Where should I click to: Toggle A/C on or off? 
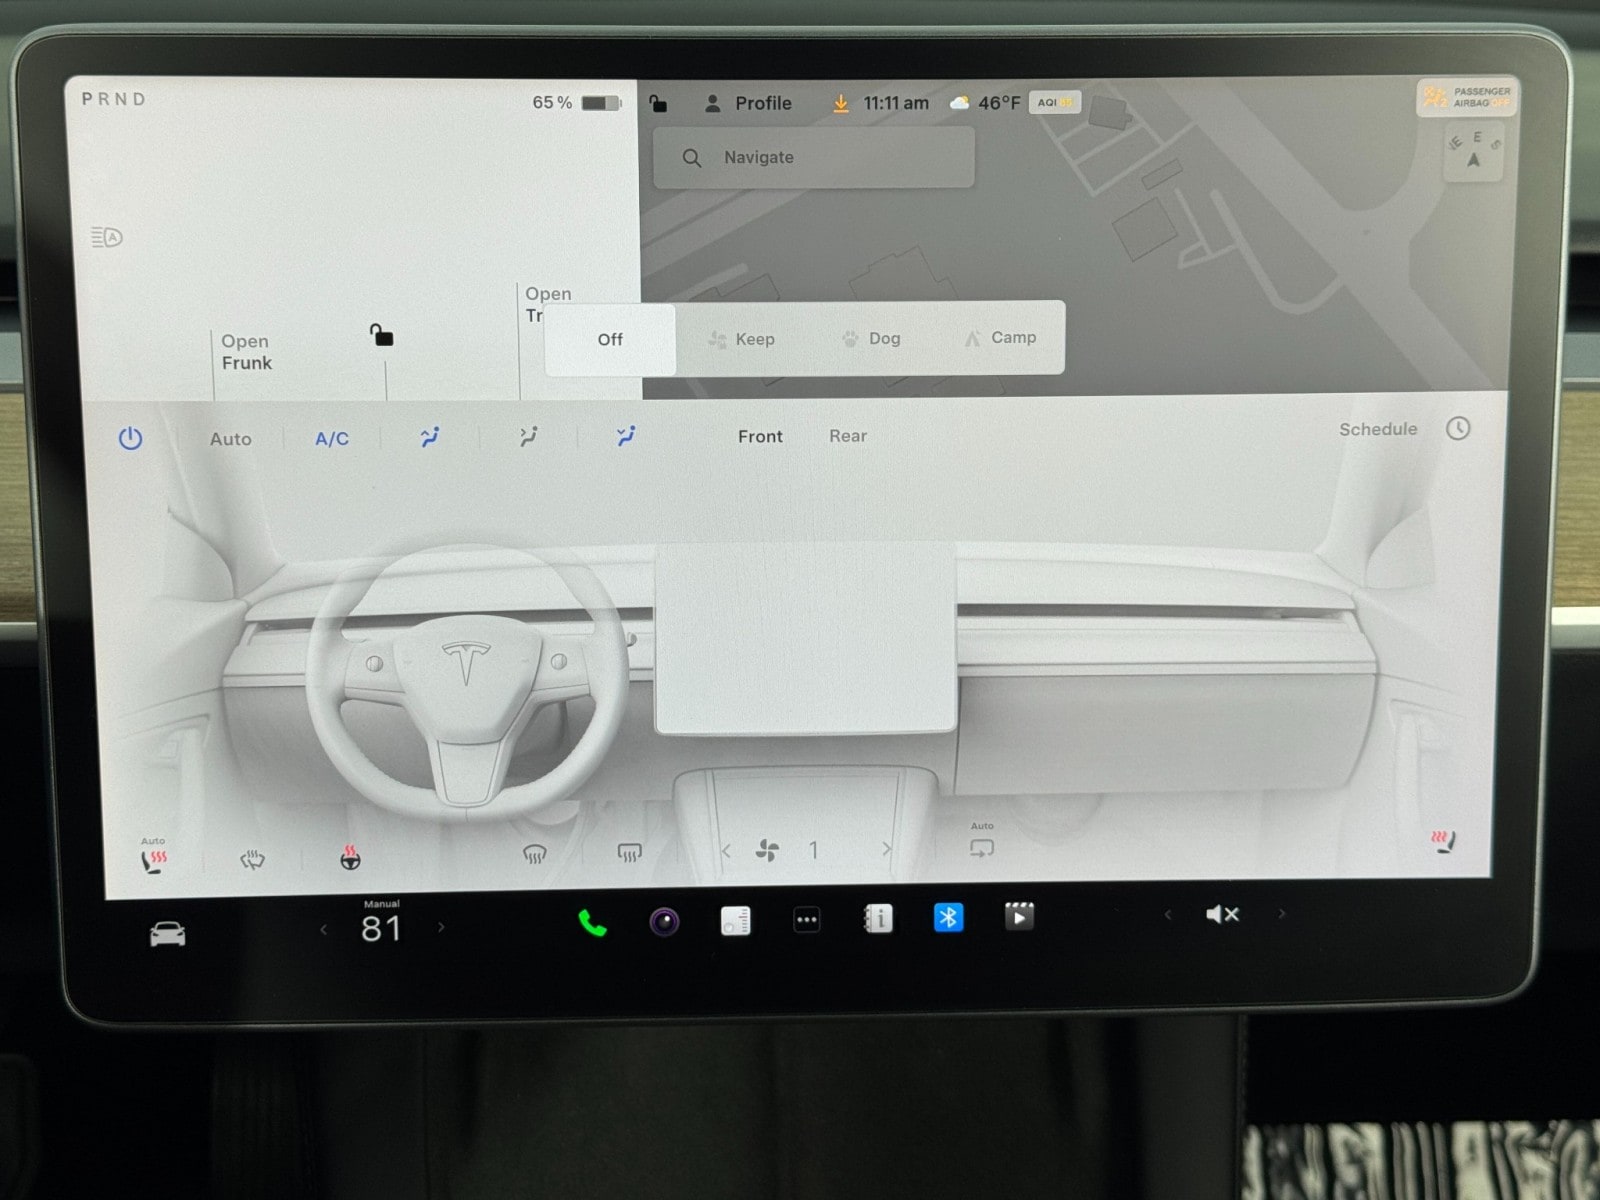(x=332, y=439)
